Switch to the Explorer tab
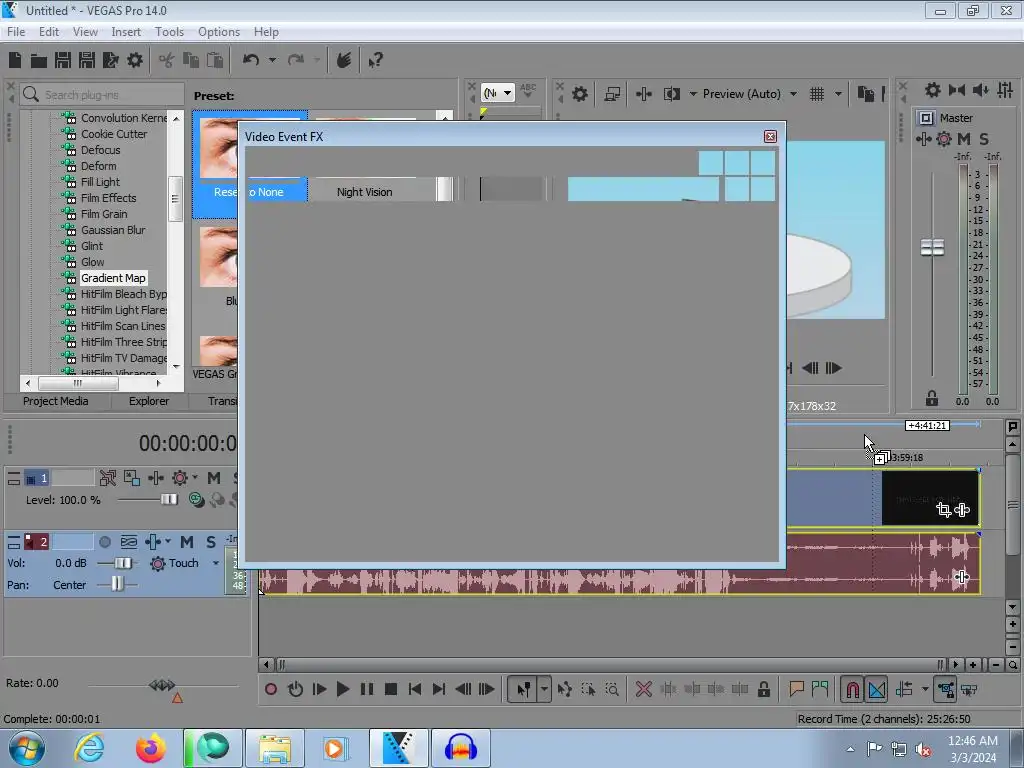 149,401
